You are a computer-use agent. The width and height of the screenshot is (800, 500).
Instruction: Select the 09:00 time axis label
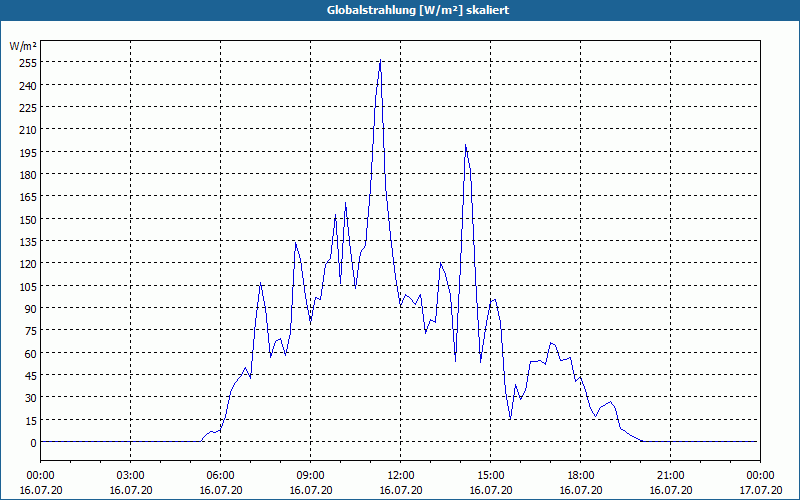(x=310, y=476)
